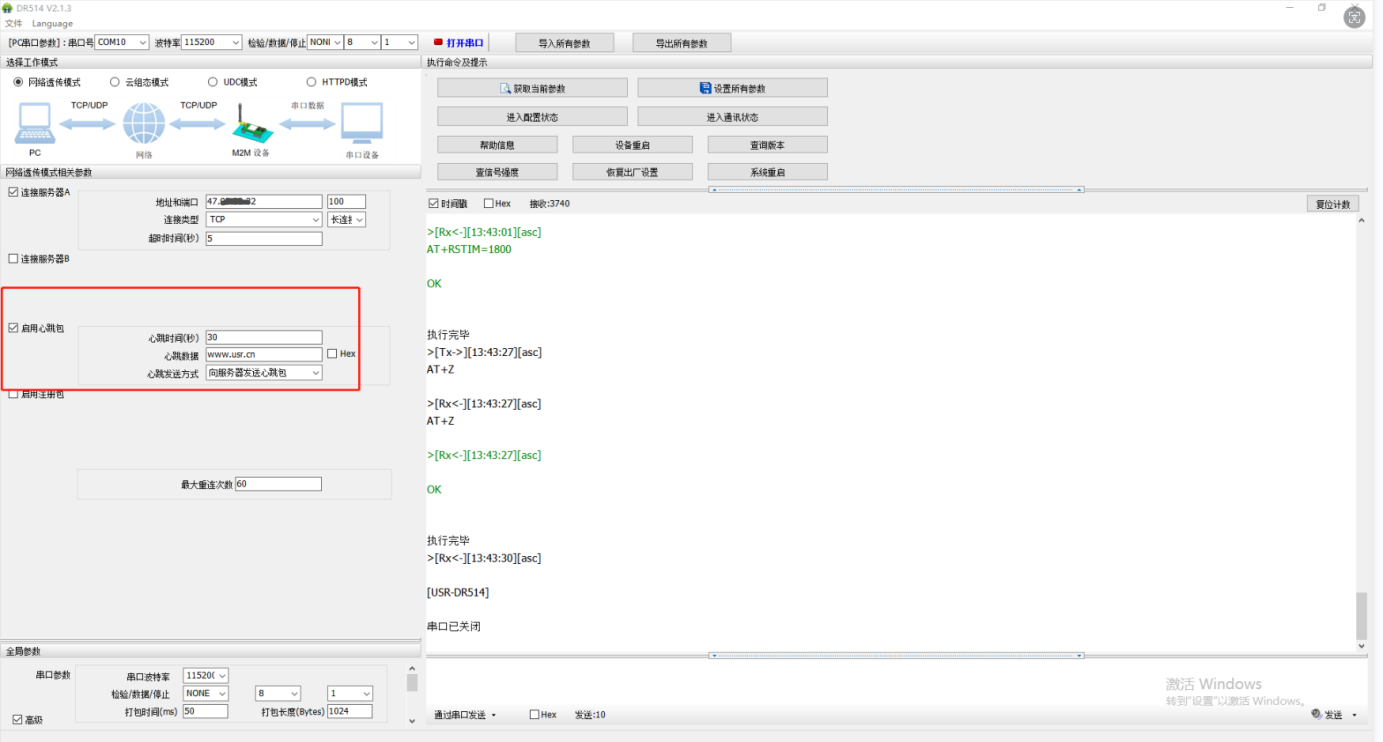The height and width of the screenshot is (742, 1383).
Task: Click the serial device monitor icon
Action: pyautogui.click(x=361, y=124)
